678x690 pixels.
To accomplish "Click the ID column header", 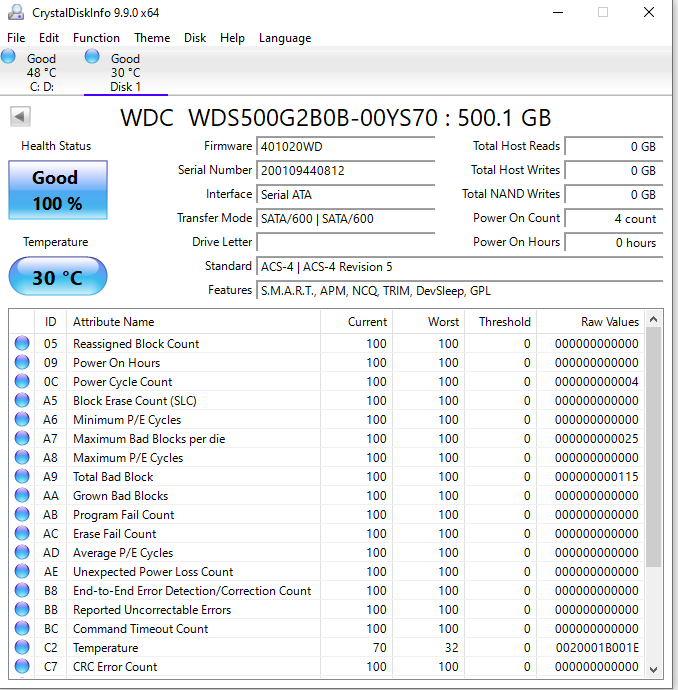I will (x=51, y=322).
